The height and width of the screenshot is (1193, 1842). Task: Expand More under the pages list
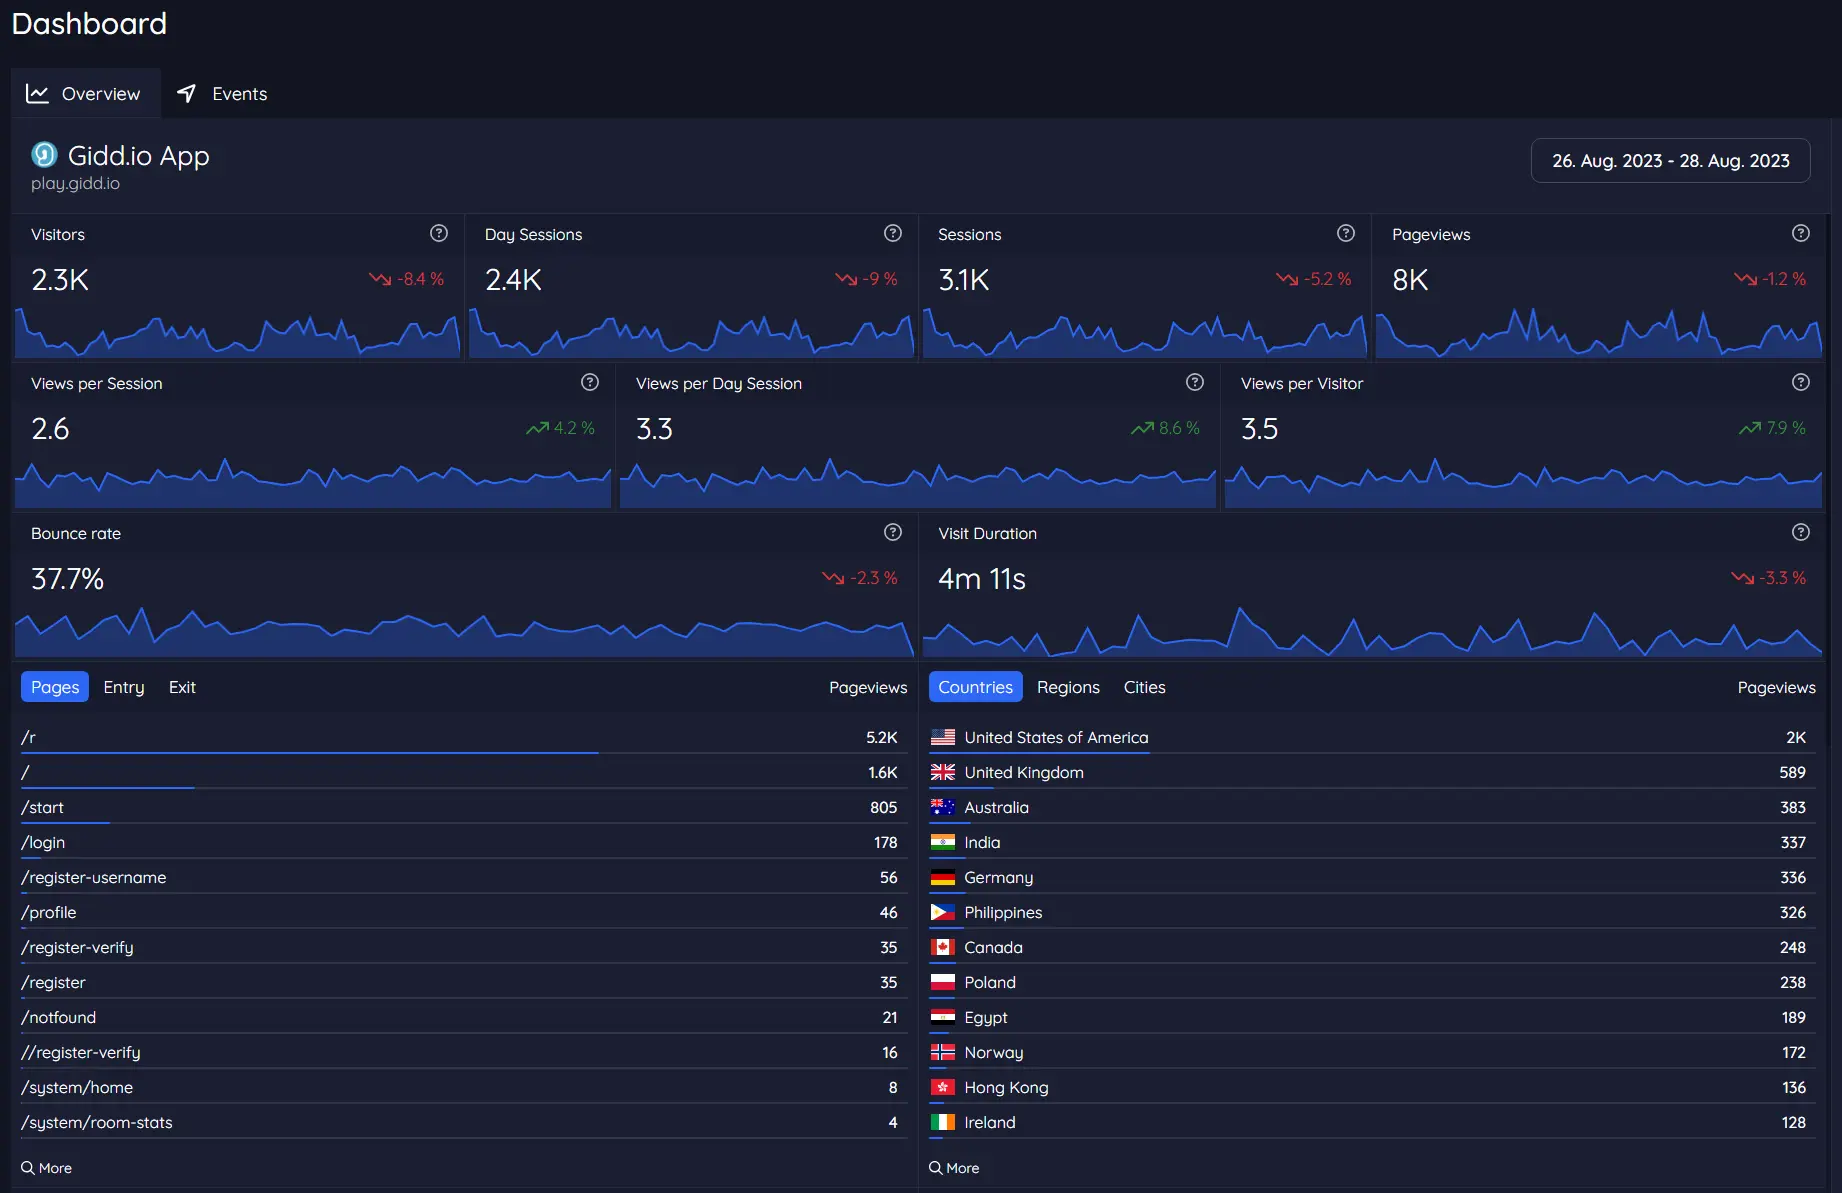click(47, 1168)
